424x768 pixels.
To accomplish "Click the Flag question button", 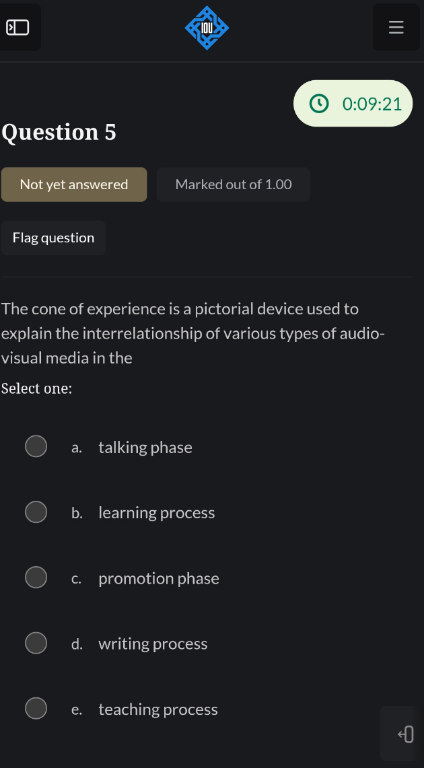I will tap(53, 238).
